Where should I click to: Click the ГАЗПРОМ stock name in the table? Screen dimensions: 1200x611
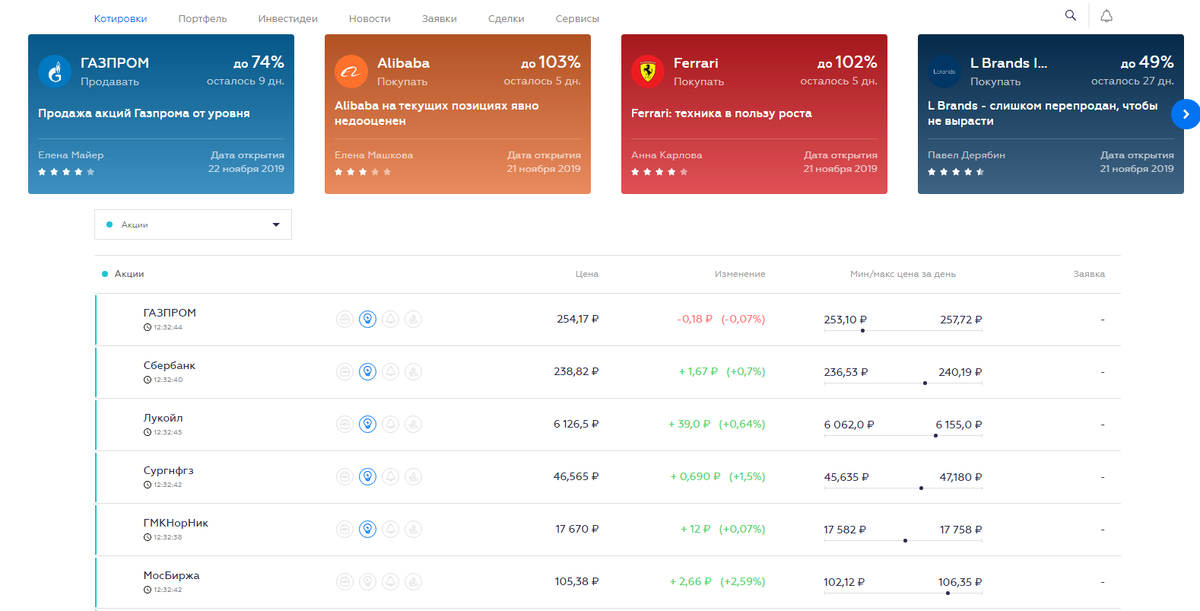[170, 313]
